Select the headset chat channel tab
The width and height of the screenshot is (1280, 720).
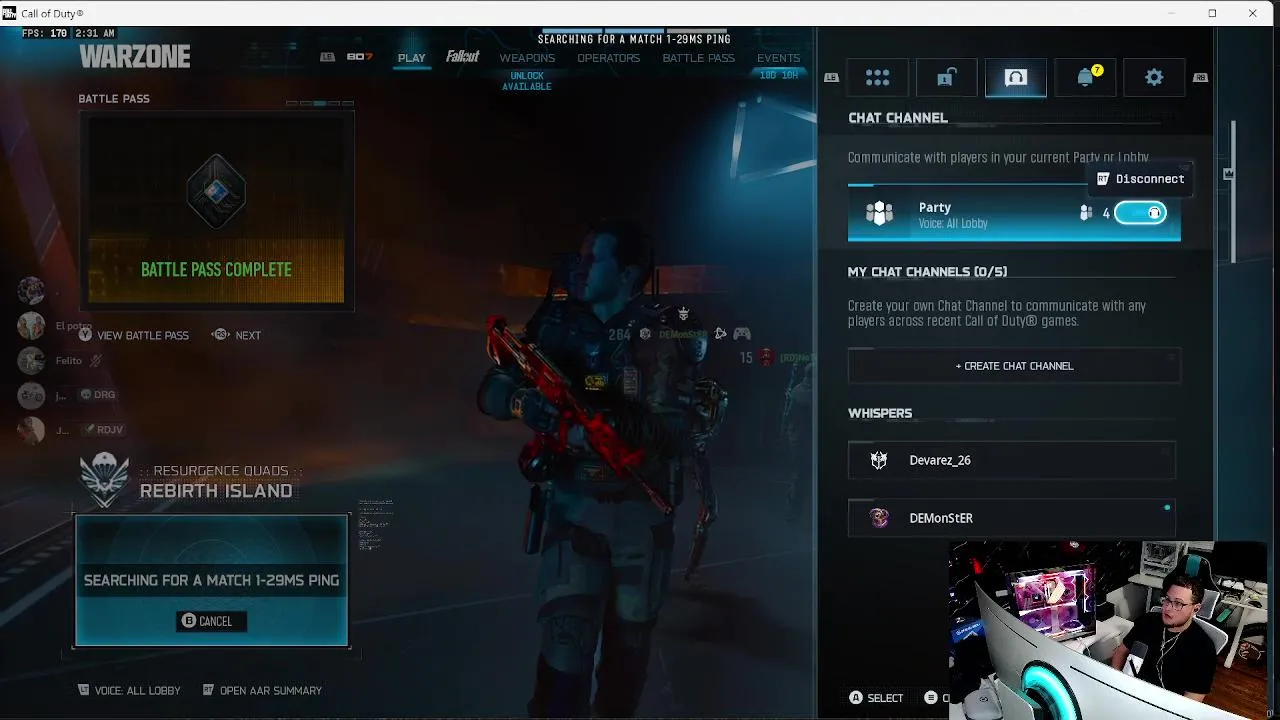(x=1016, y=78)
